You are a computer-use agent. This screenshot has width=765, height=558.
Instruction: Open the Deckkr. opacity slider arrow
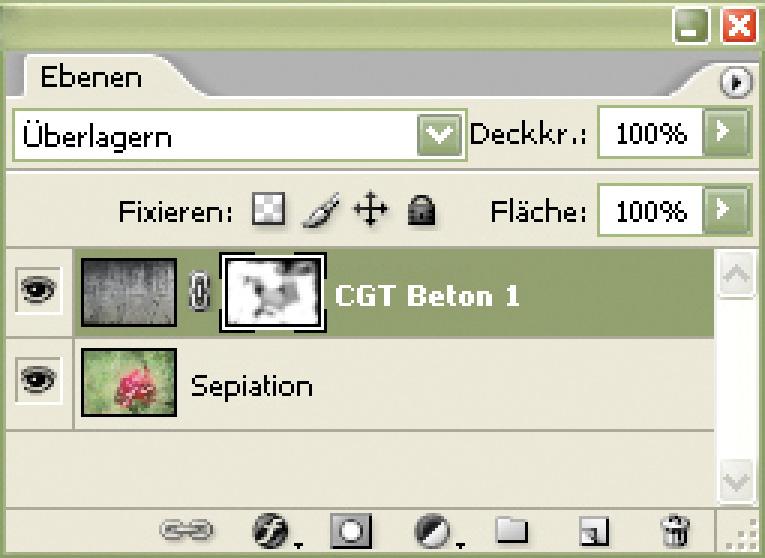(x=725, y=132)
